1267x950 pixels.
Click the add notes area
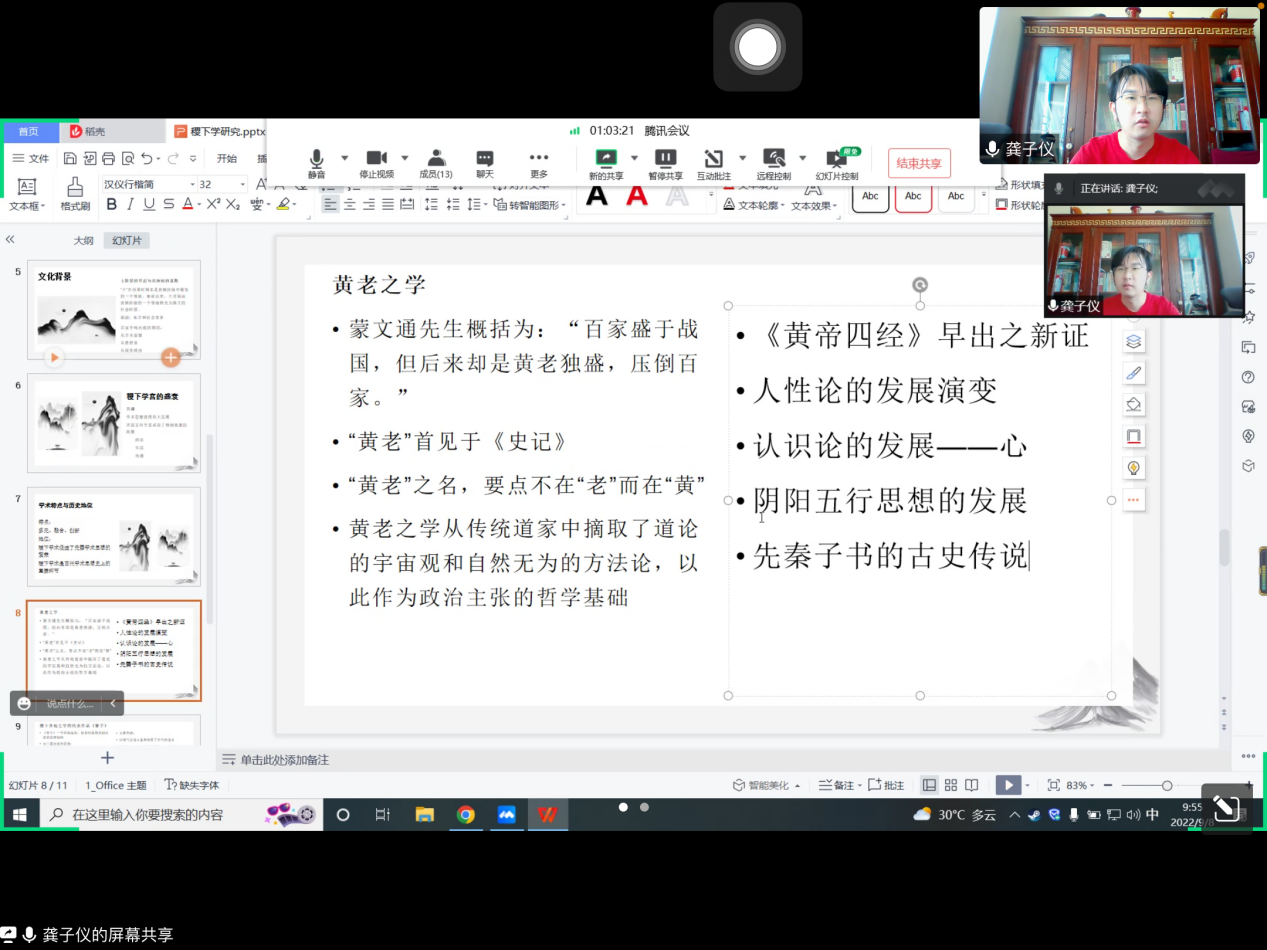284,760
